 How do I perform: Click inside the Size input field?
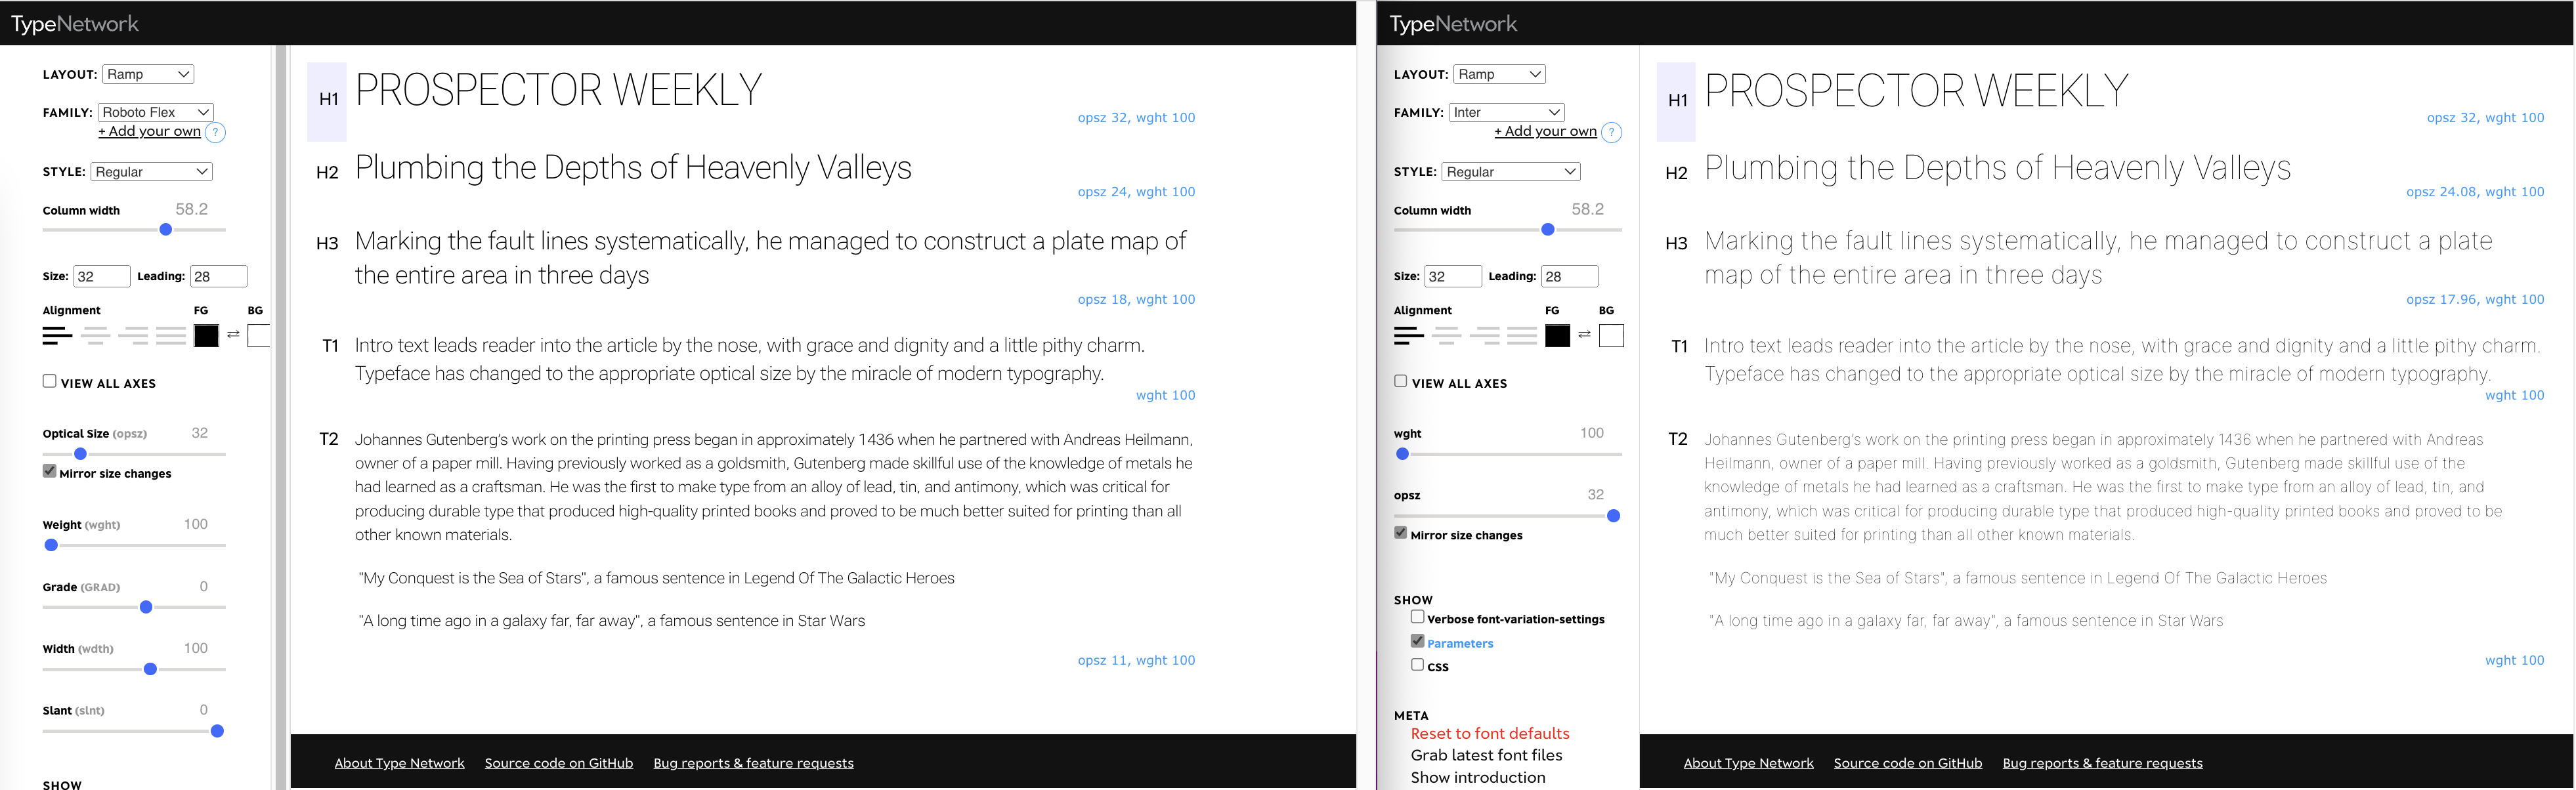tap(101, 276)
